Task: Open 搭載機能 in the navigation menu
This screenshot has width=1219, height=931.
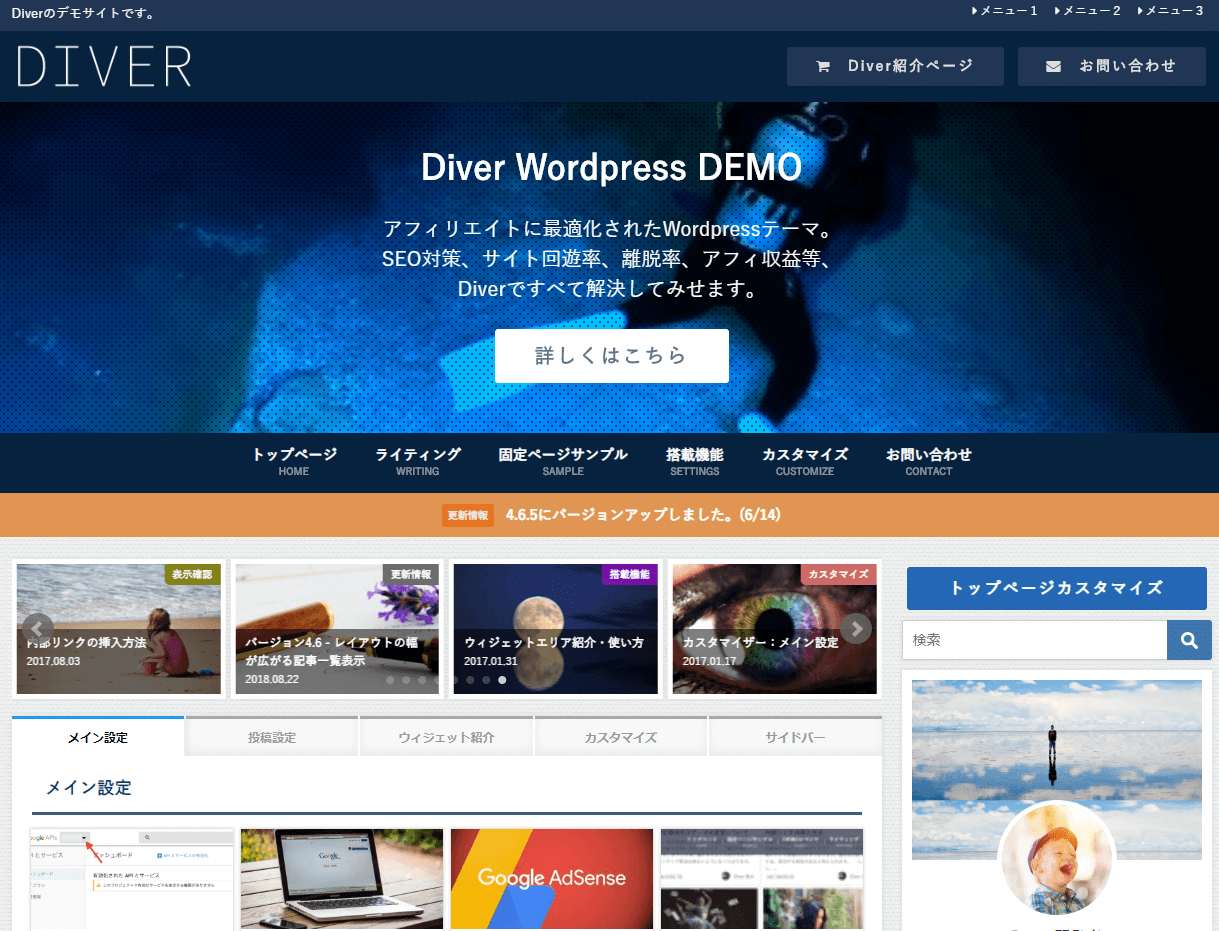Action: pos(695,461)
